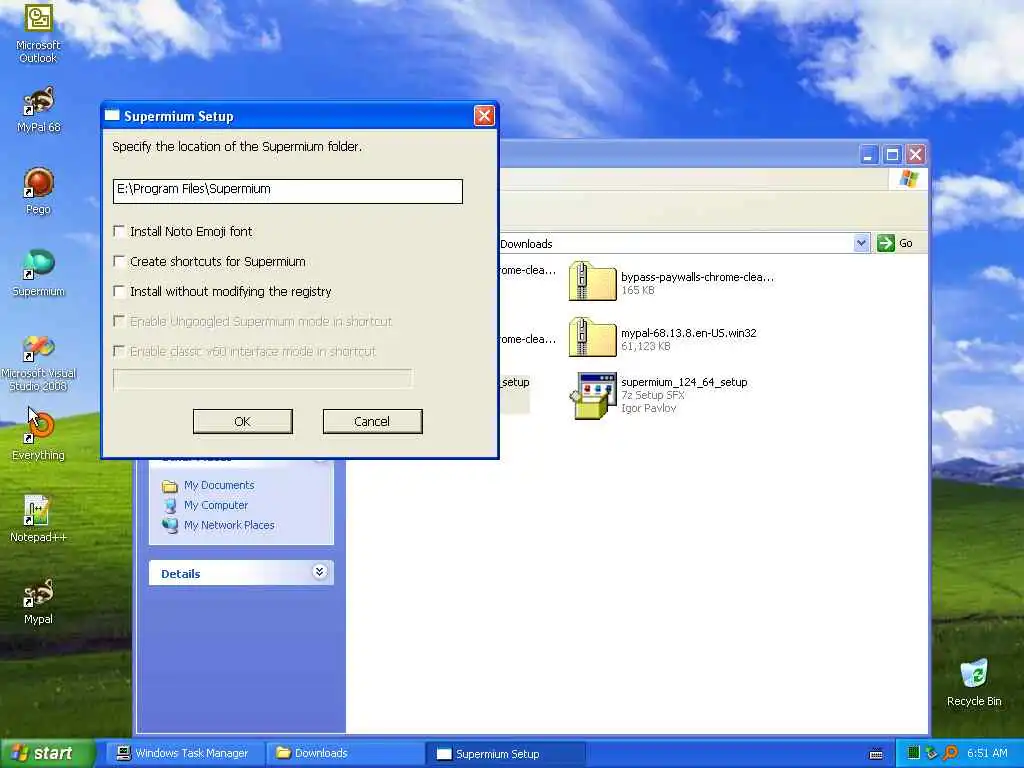Select mypal-68.13.8.en-US.win32 zip file icon
Viewport: 1024px width, 768px height.
pyautogui.click(x=592, y=337)
